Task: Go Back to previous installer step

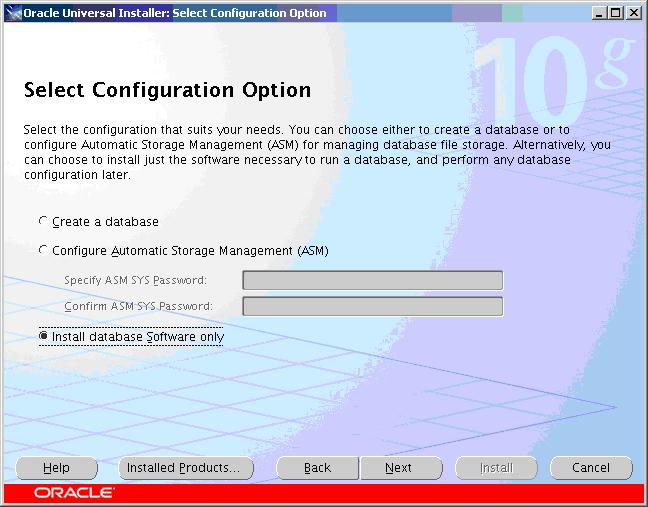Action: pos(317,468)
